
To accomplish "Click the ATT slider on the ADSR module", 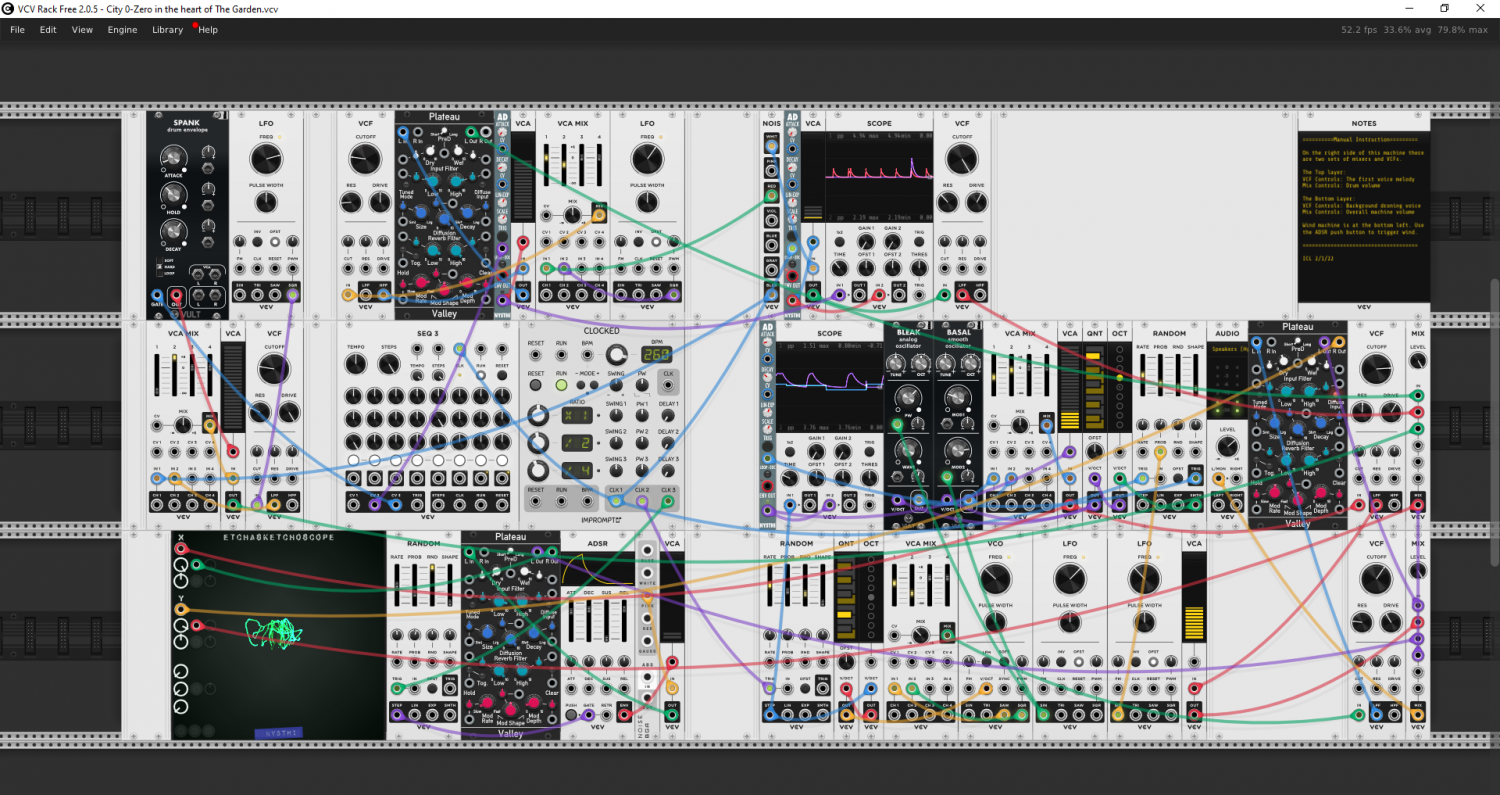I will coord(571,620).
